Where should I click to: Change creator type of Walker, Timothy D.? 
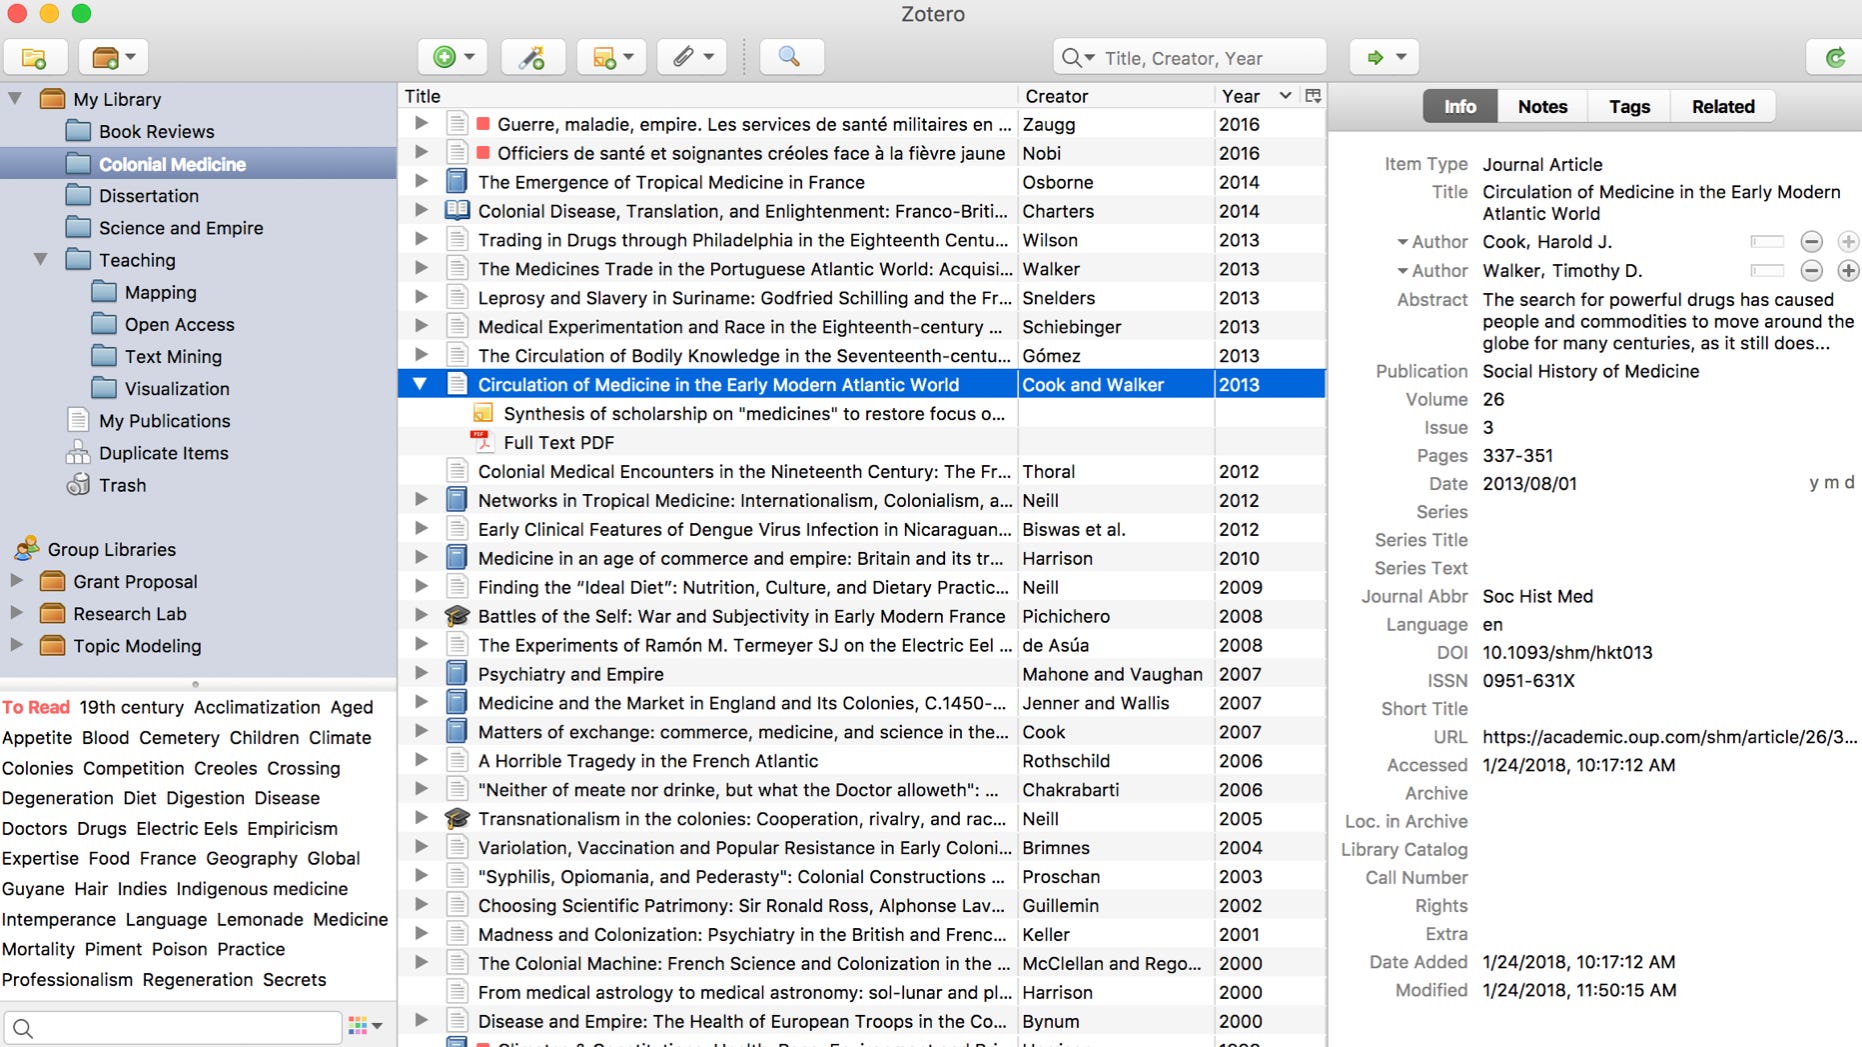click(1432, 271)
